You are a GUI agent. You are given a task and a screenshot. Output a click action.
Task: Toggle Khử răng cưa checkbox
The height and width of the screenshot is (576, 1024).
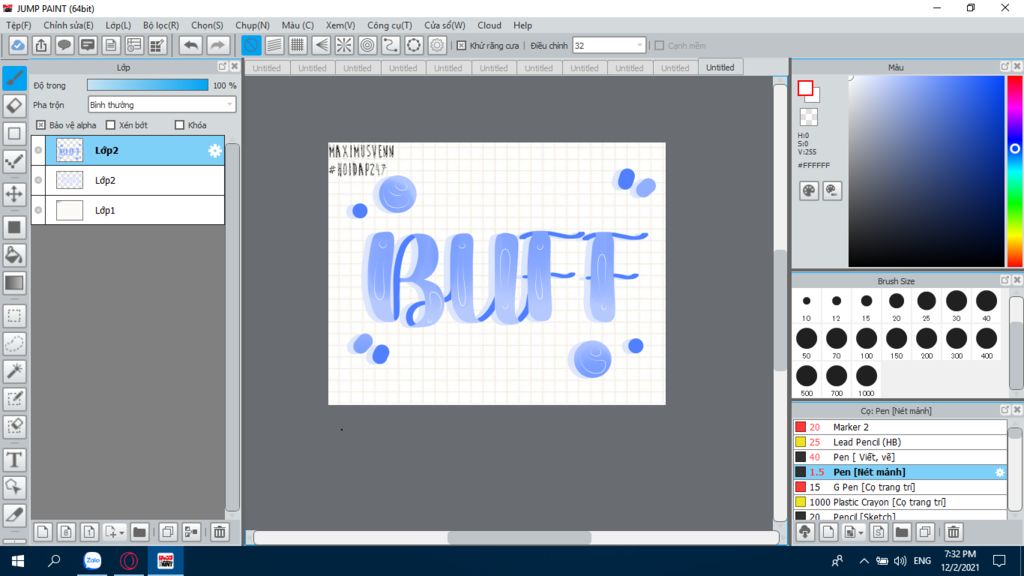point(462,46)
